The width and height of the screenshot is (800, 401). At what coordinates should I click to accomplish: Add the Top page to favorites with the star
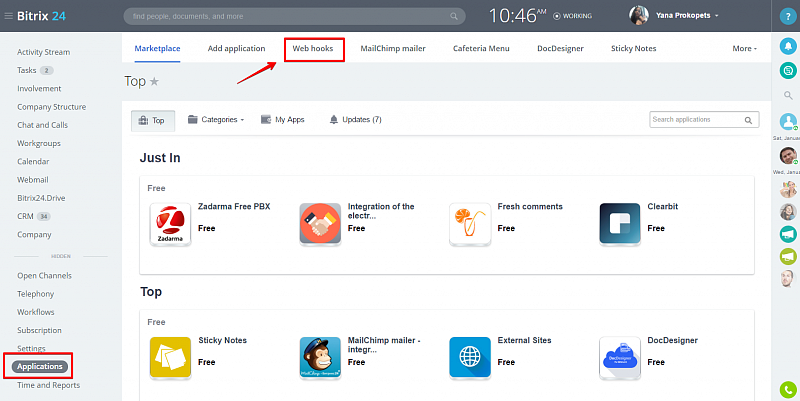tap(154, 82)
